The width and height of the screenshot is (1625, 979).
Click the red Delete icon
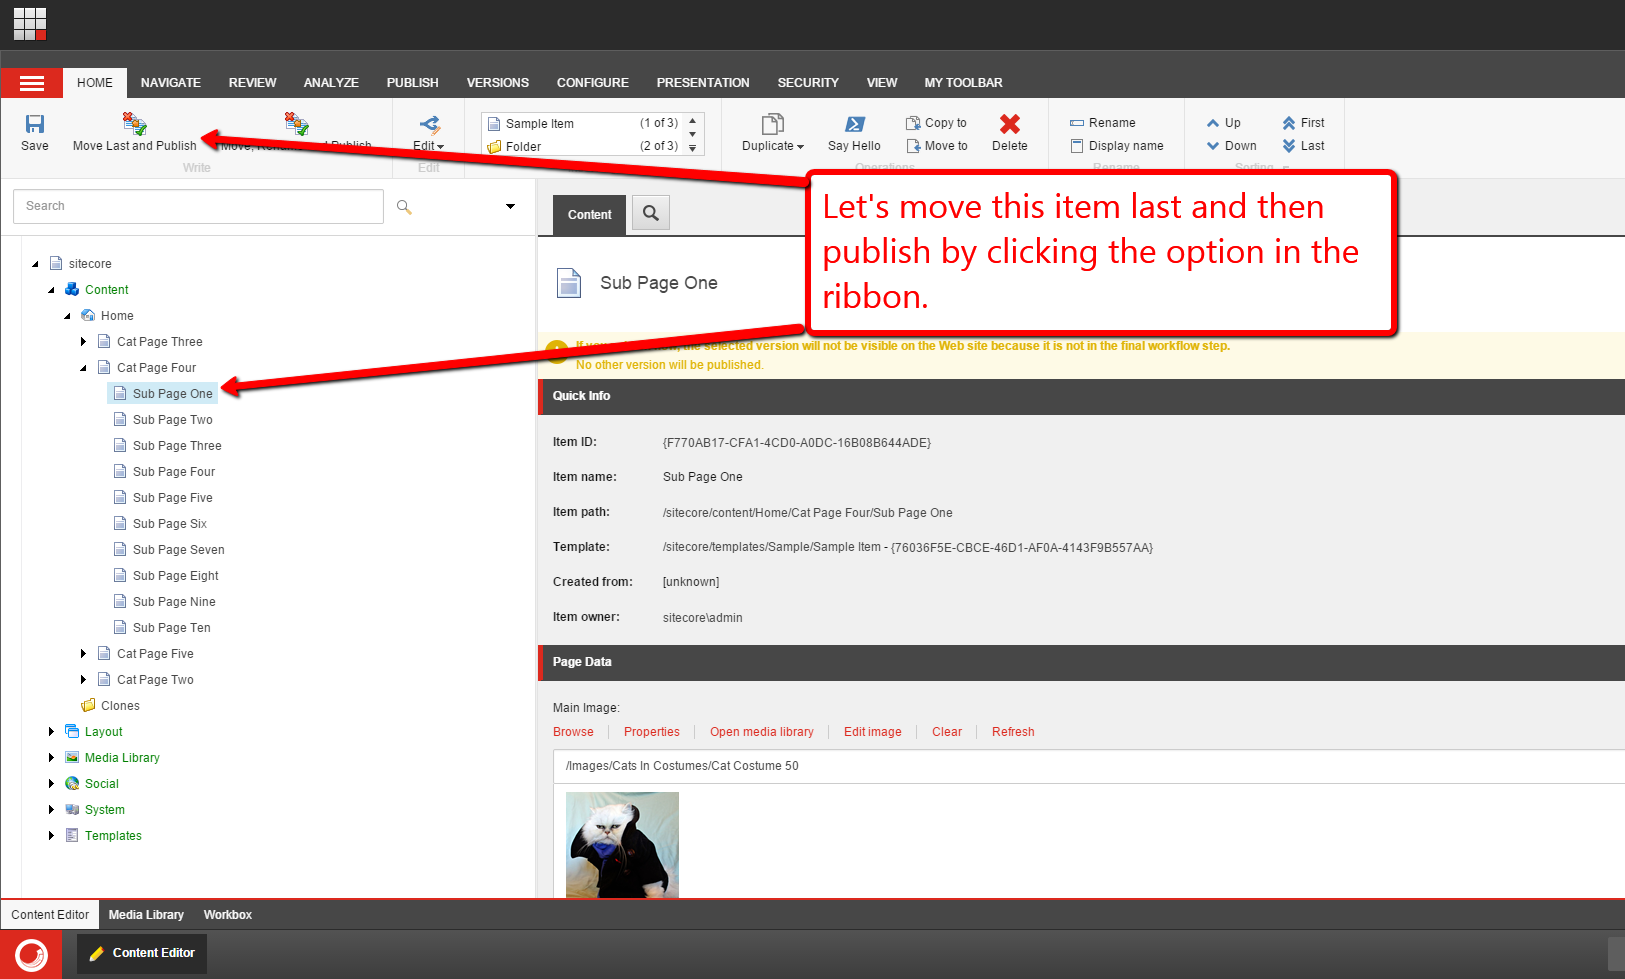[1009, 124]
